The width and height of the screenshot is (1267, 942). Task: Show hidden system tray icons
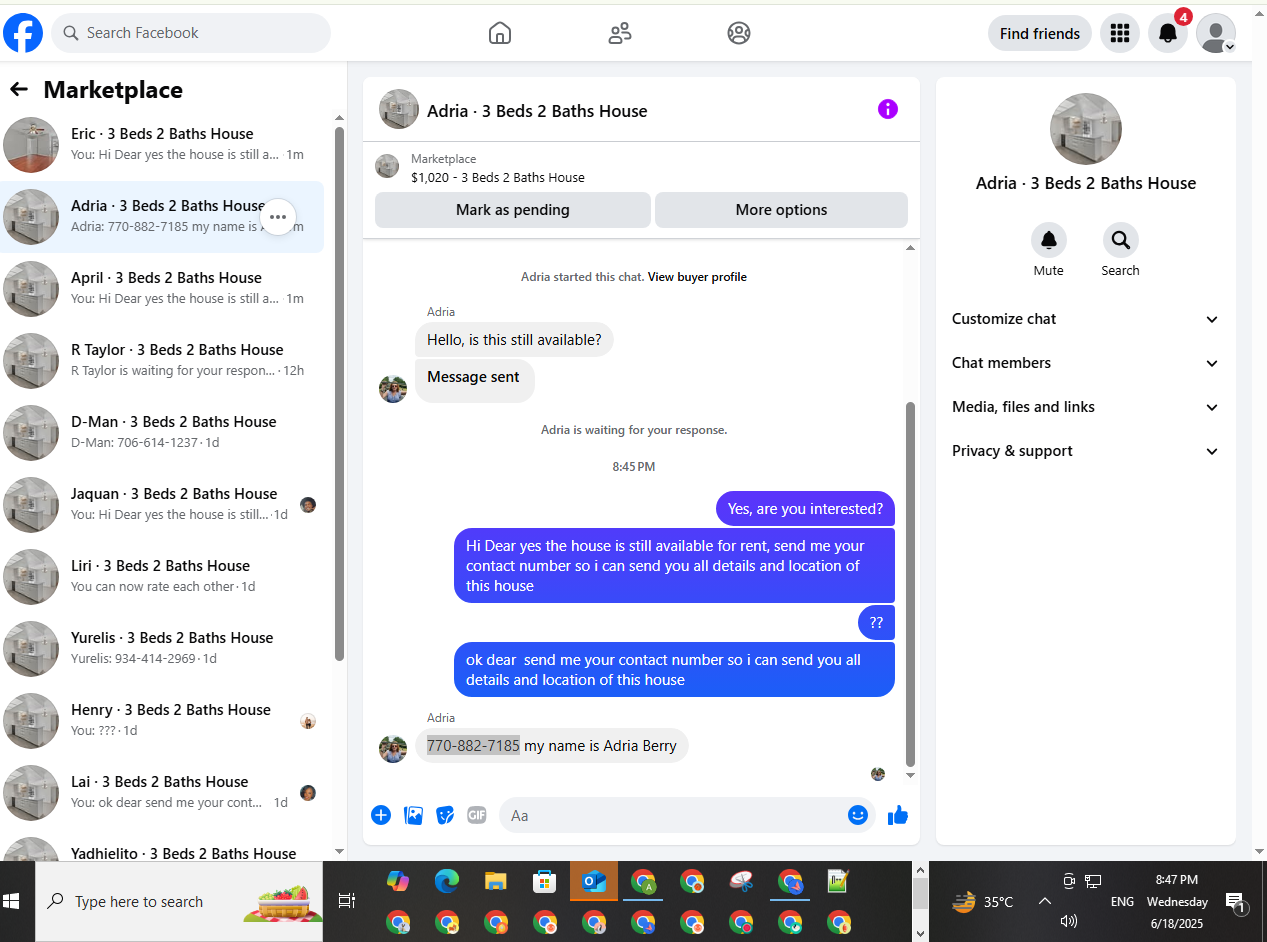pos(1044,901)
